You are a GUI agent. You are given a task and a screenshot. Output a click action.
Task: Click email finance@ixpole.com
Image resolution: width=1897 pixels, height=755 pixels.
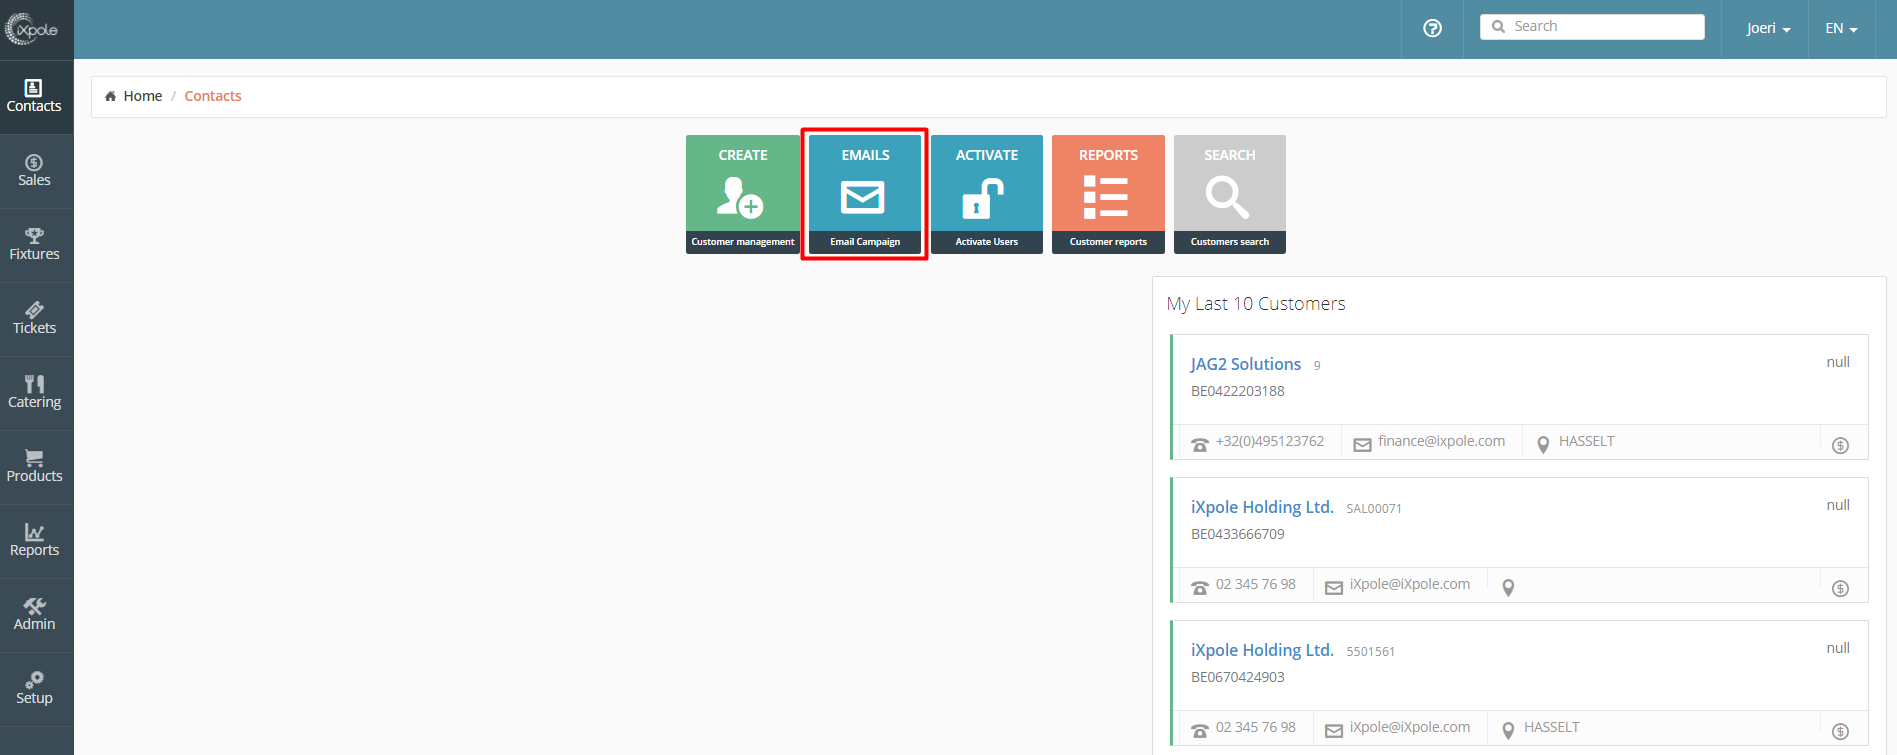1441,441
